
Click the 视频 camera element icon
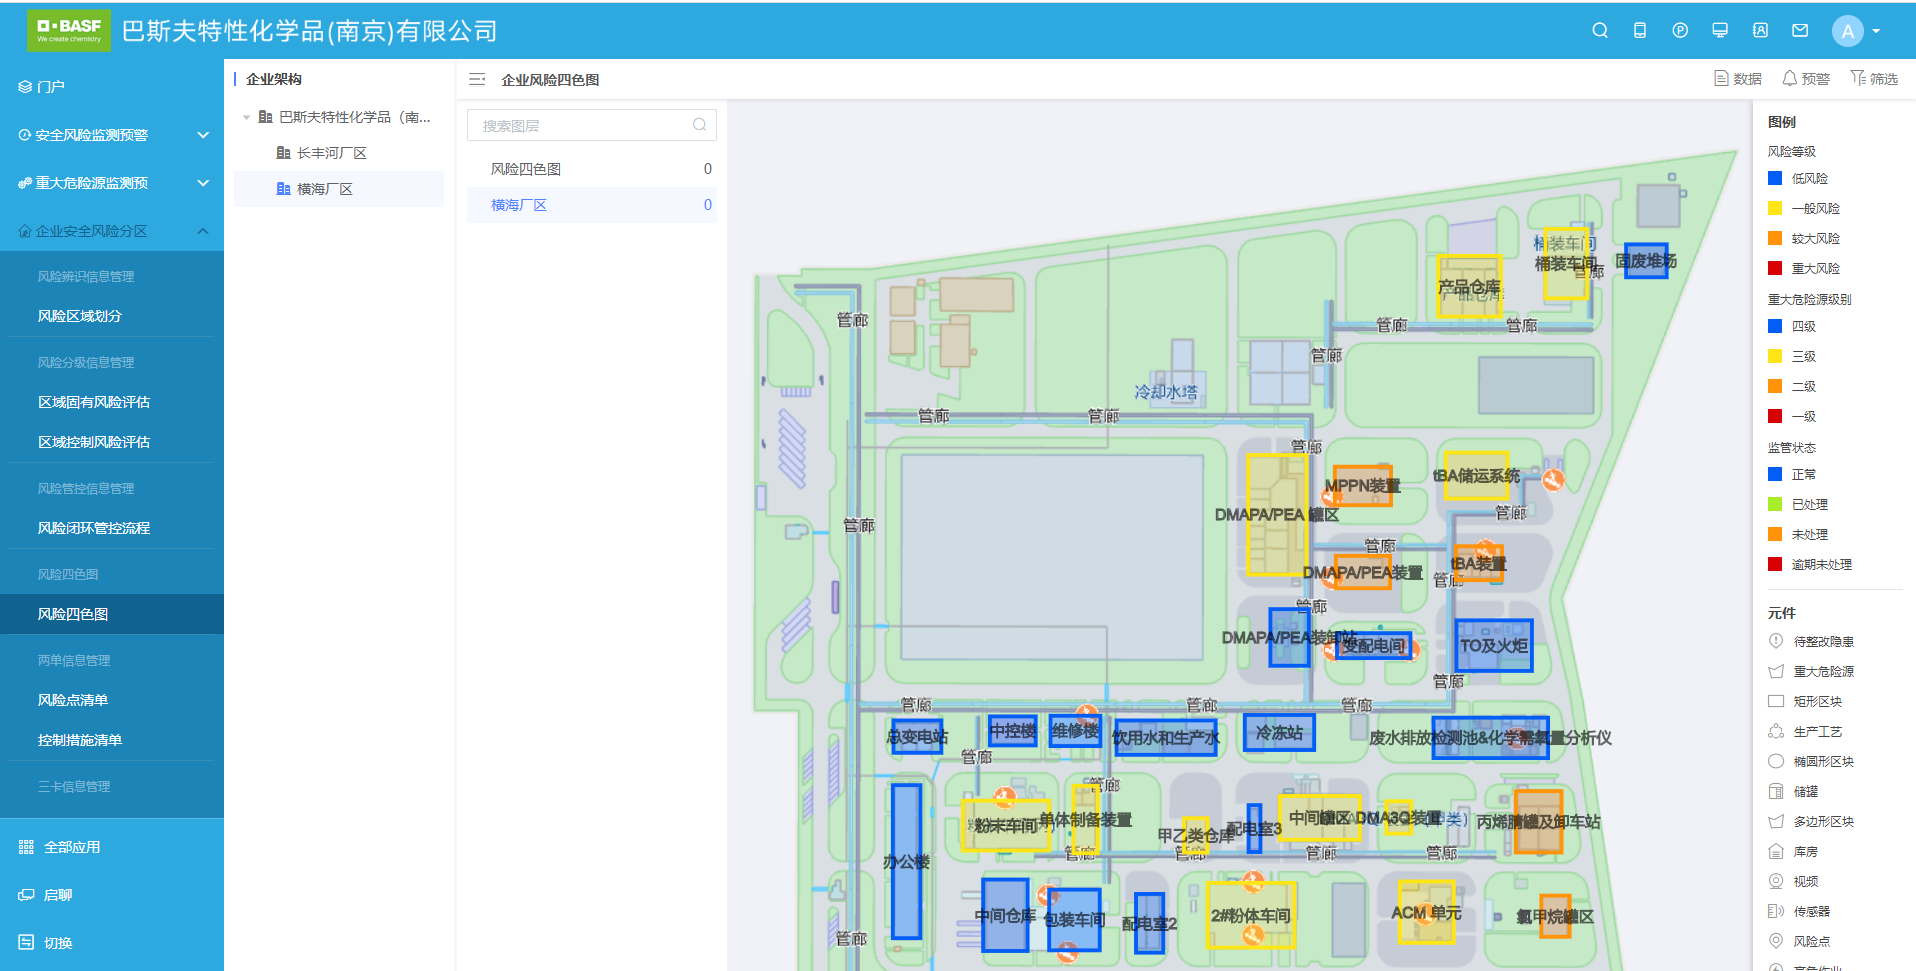(x=1776, y=882)
